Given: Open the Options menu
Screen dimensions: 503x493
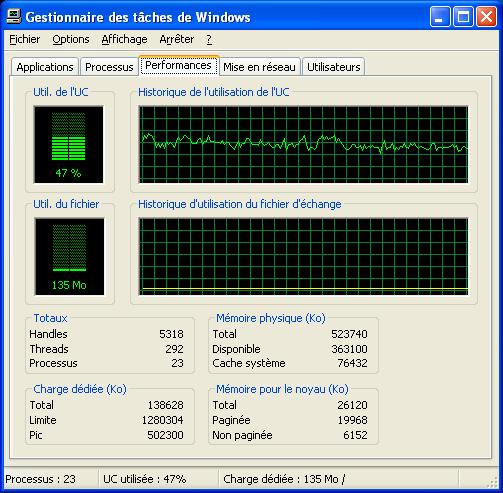Looking at the screenshot, I should (x=71, y=39).
